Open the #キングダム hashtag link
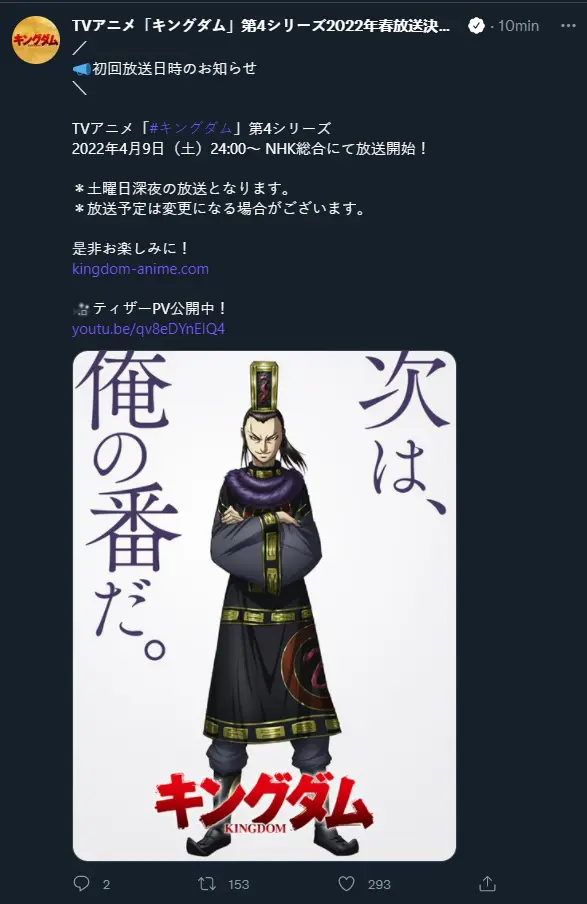 [x=190, y=129]
